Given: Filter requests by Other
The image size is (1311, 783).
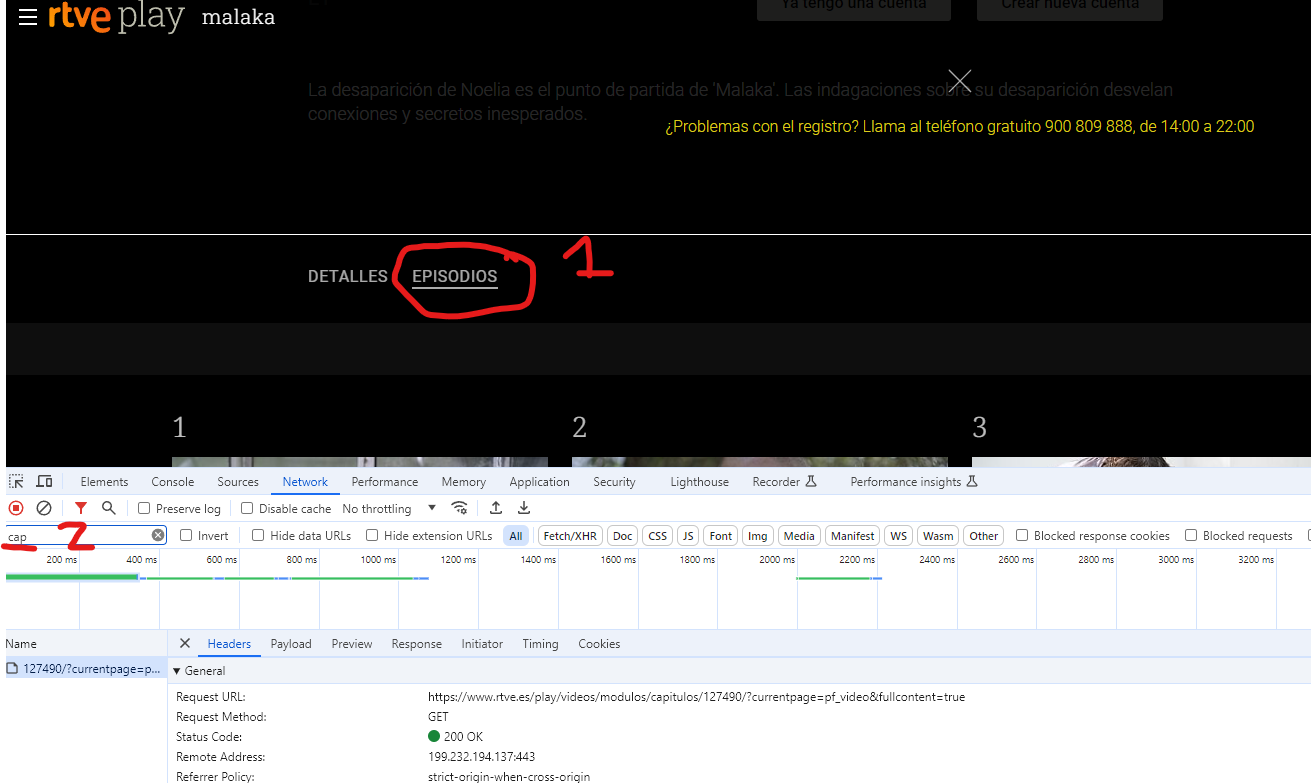Looking at the screenshot, I should pyautogui.click(x=984, y=536).
